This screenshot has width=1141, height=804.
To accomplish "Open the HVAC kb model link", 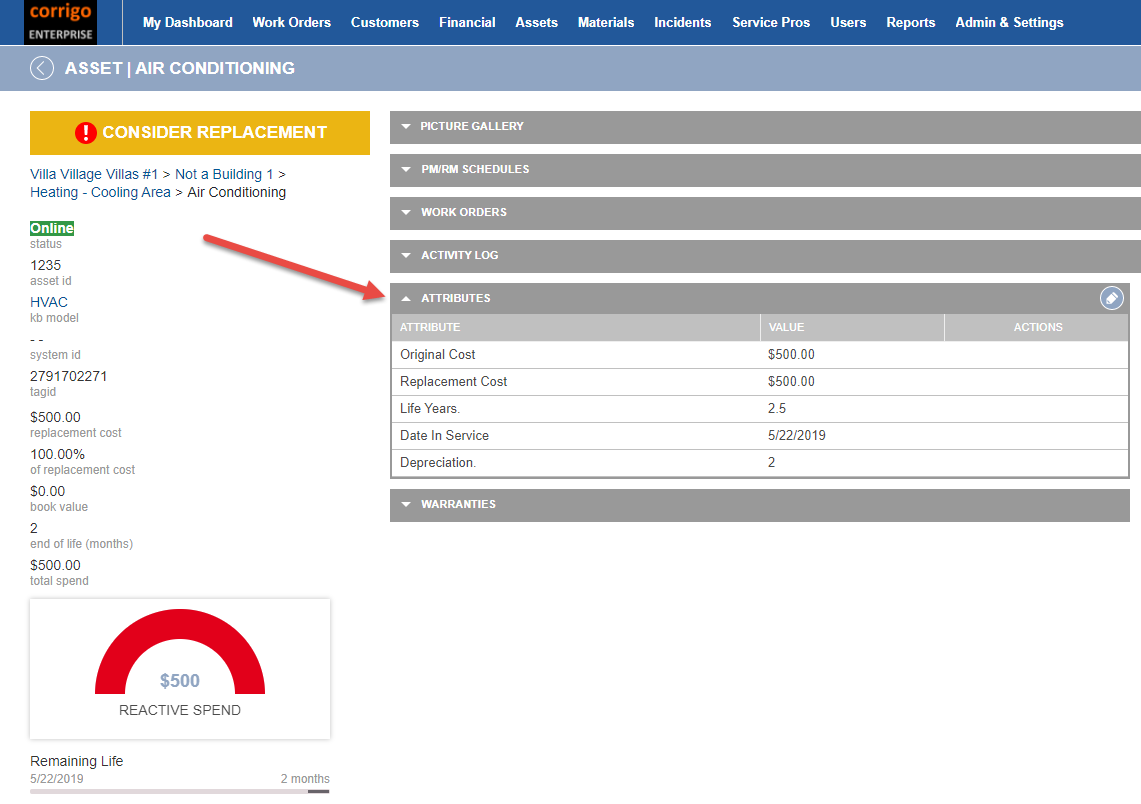I will tap(49, 302).
